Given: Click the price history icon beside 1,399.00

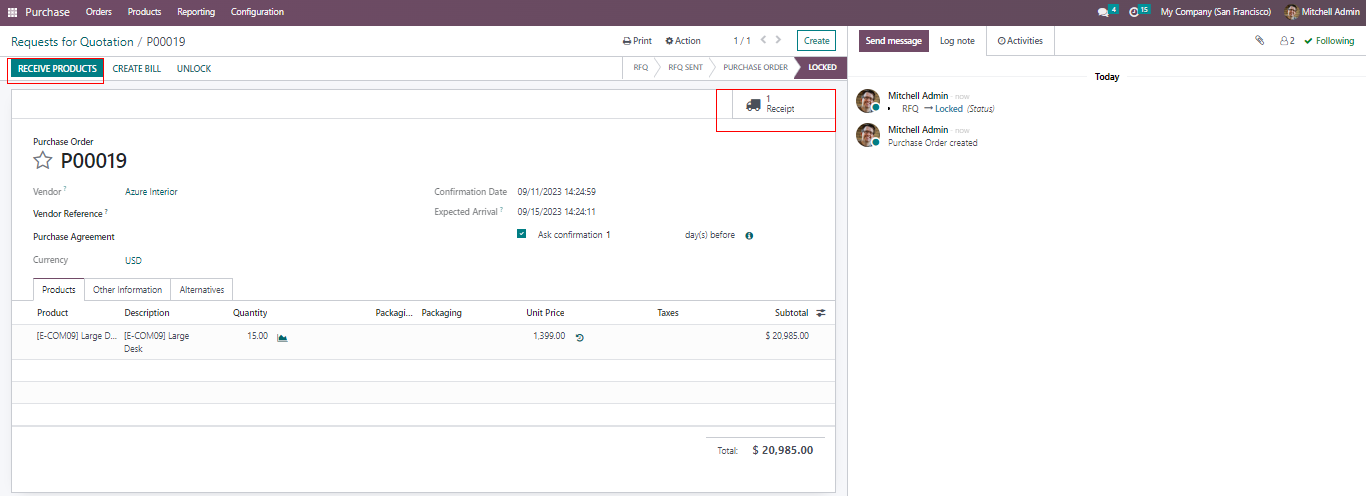Looking at the screenshot, I should 580,337.
